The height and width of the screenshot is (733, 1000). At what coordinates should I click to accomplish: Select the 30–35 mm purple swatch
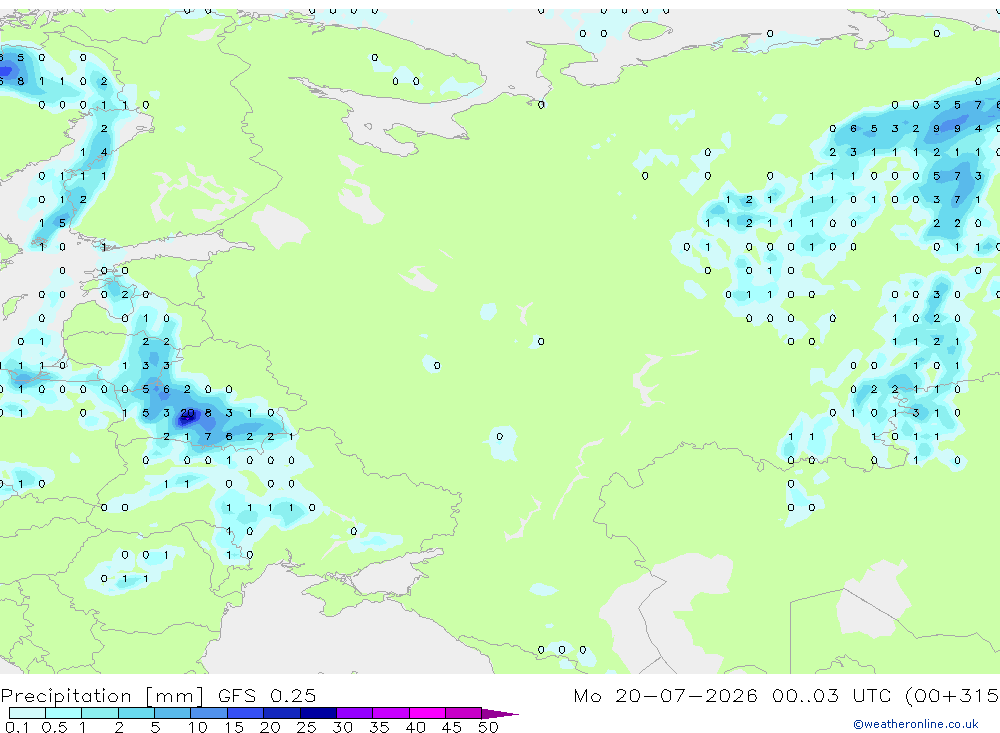[354, 713]
